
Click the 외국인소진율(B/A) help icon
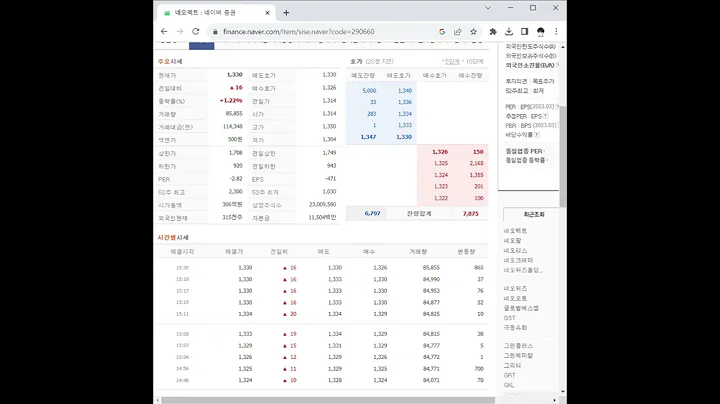tap(557, 65)
